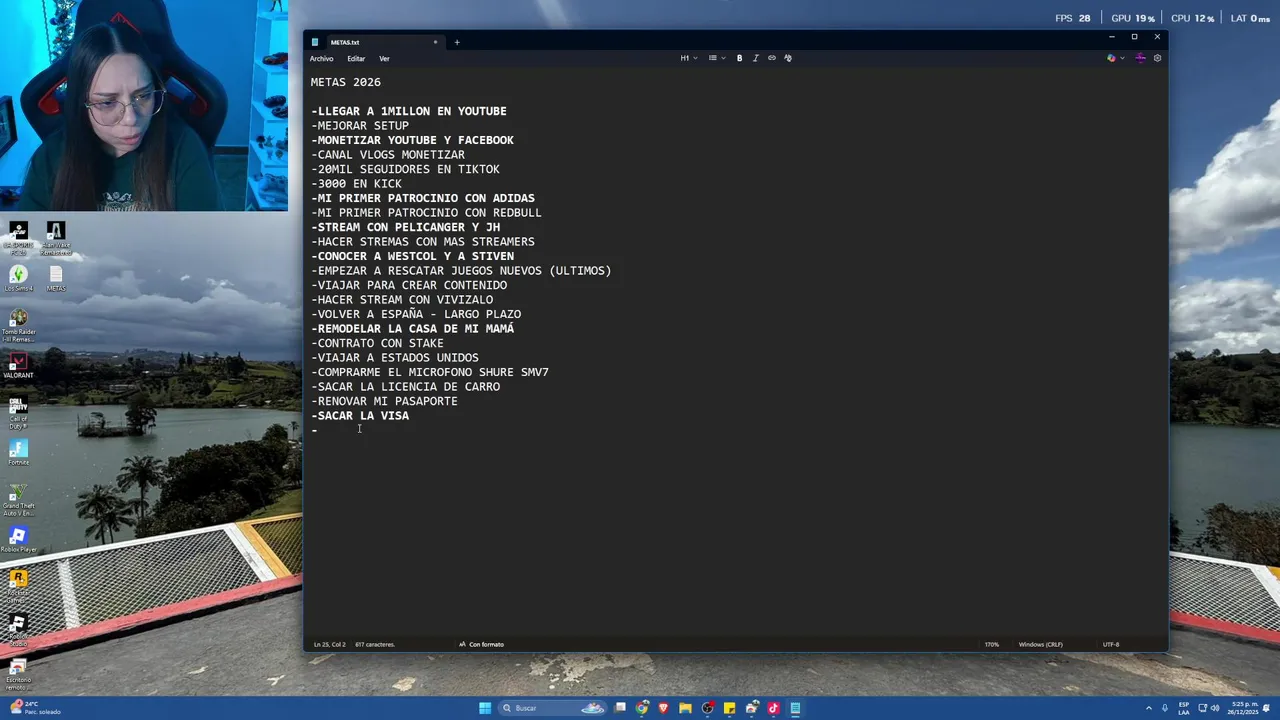The width and height of the screenshot is (1280, 720).
Task: Select the VALORANT desktop icon
Action: coord(18,366)
